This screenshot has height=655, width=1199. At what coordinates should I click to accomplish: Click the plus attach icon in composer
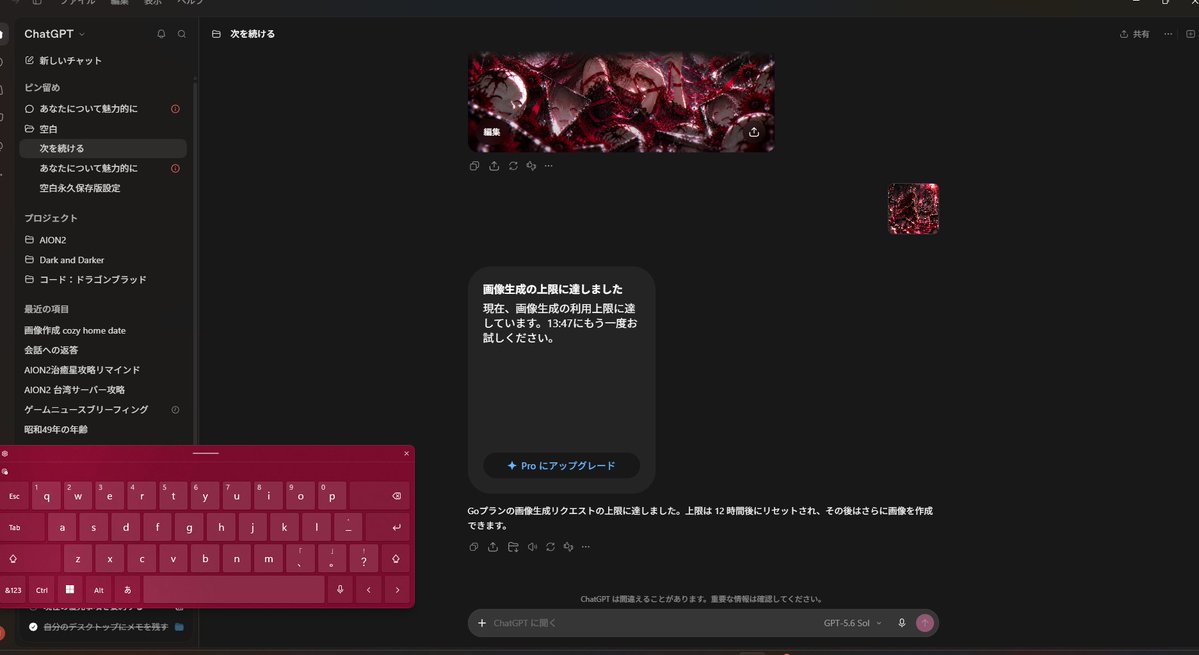point(482,623)
